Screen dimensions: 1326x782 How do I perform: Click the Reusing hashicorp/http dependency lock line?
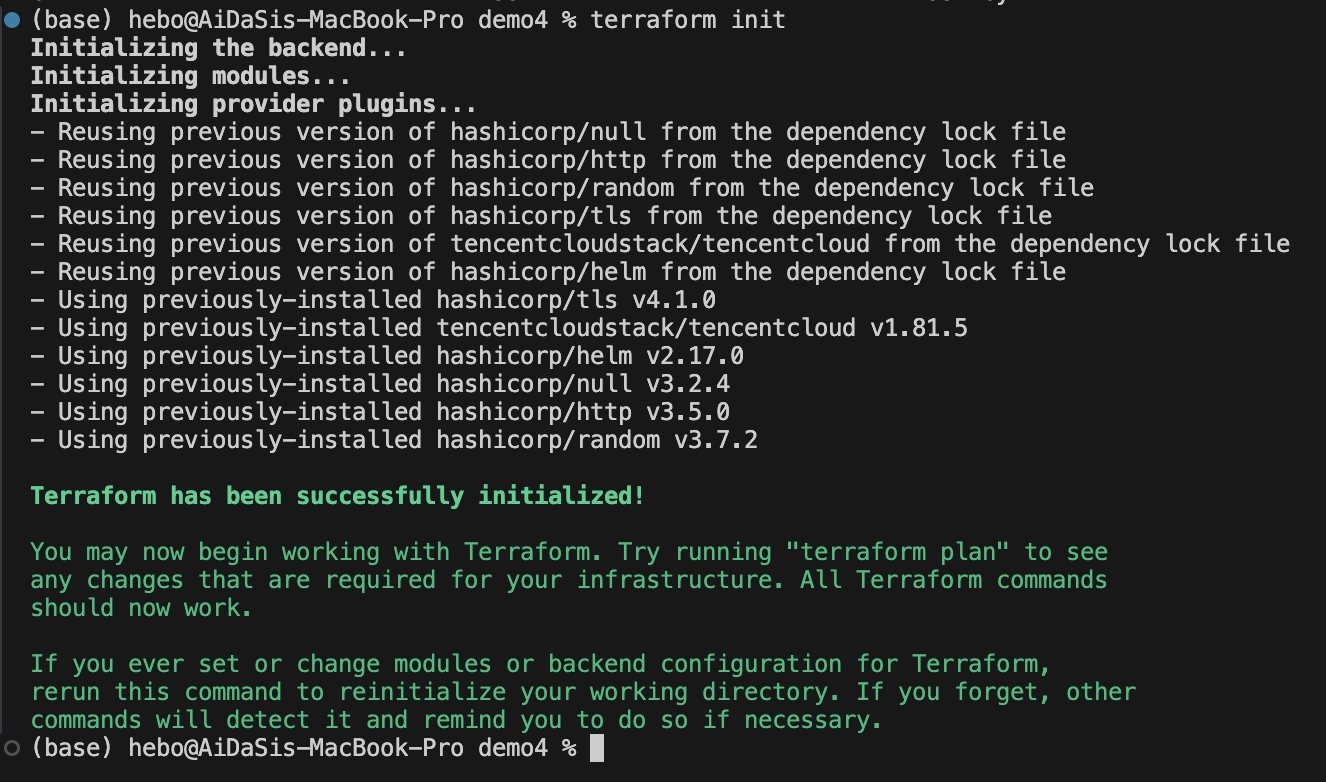click(548, 160)
